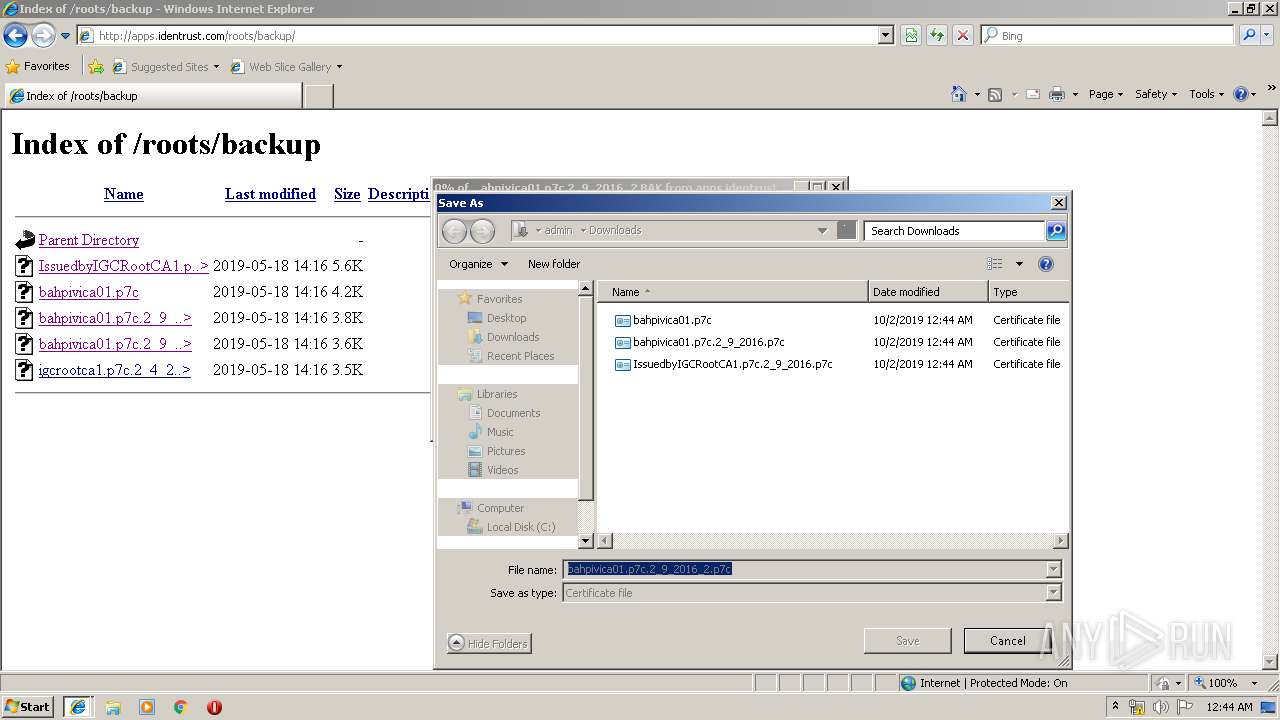Click the navigation pane vertical scrollbar
The width and height of the screenshot is (1280, 720).
coord(586,415)
